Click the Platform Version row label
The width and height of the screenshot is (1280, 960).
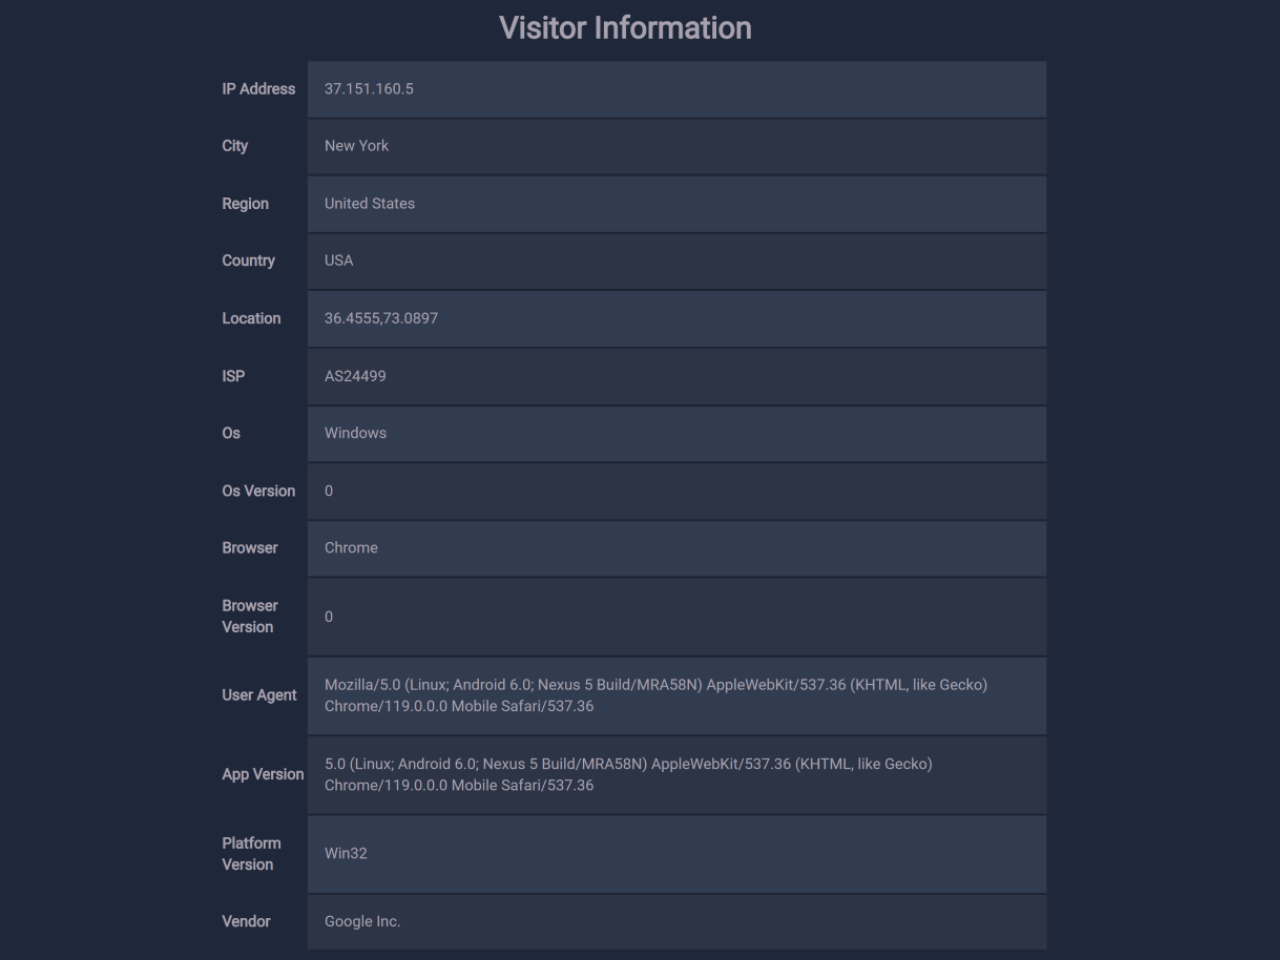click(x=251, y=853)
